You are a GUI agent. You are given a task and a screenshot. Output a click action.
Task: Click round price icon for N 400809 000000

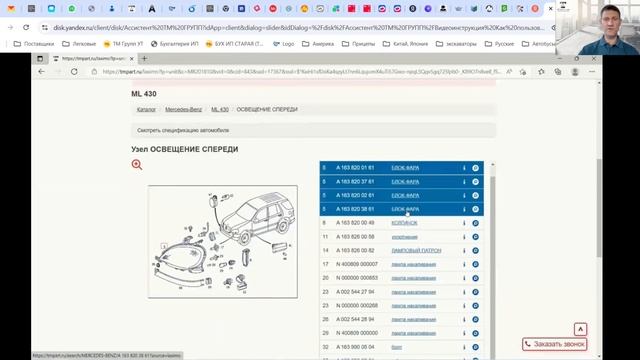pos(476,333)
